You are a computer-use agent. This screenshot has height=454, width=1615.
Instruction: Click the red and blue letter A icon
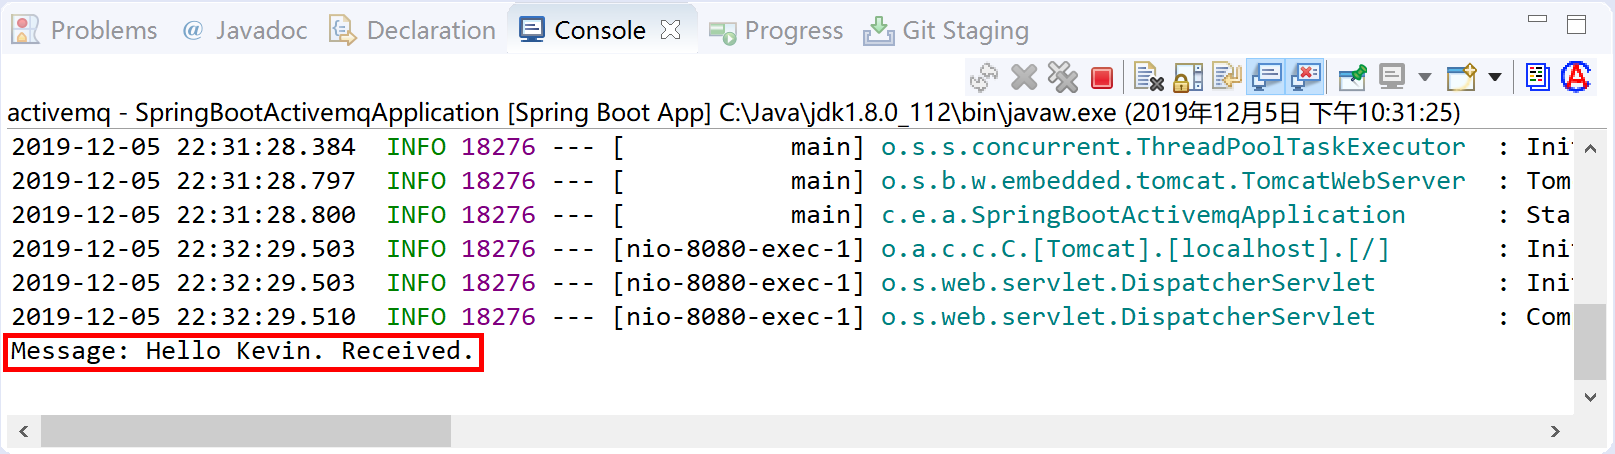click(1576, 77)
